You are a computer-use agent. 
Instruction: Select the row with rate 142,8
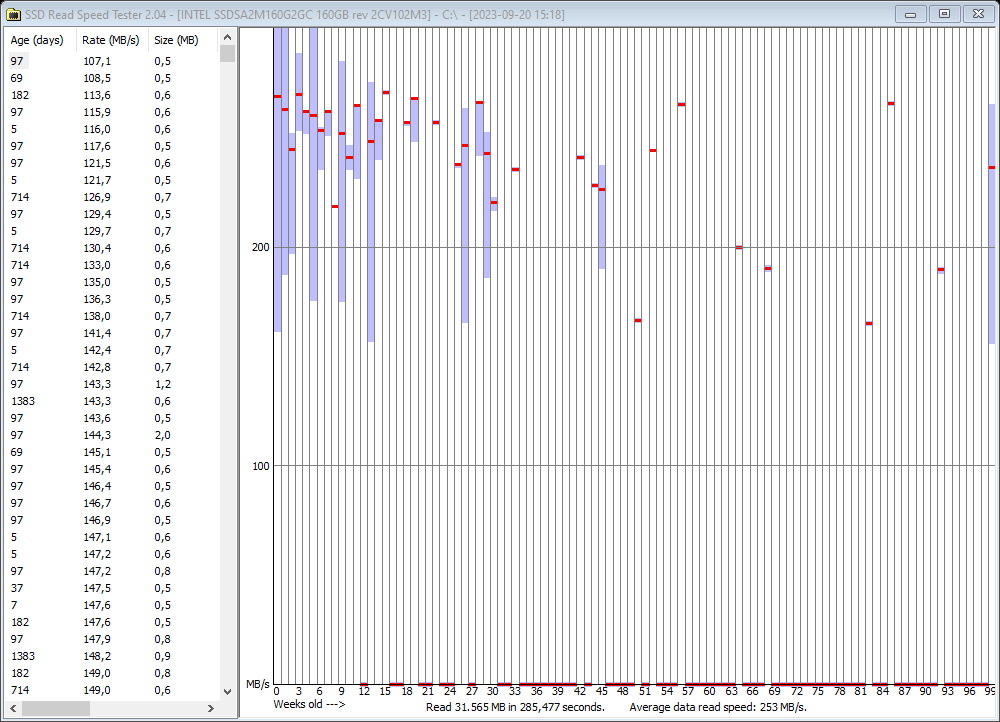tap(113, 367)
